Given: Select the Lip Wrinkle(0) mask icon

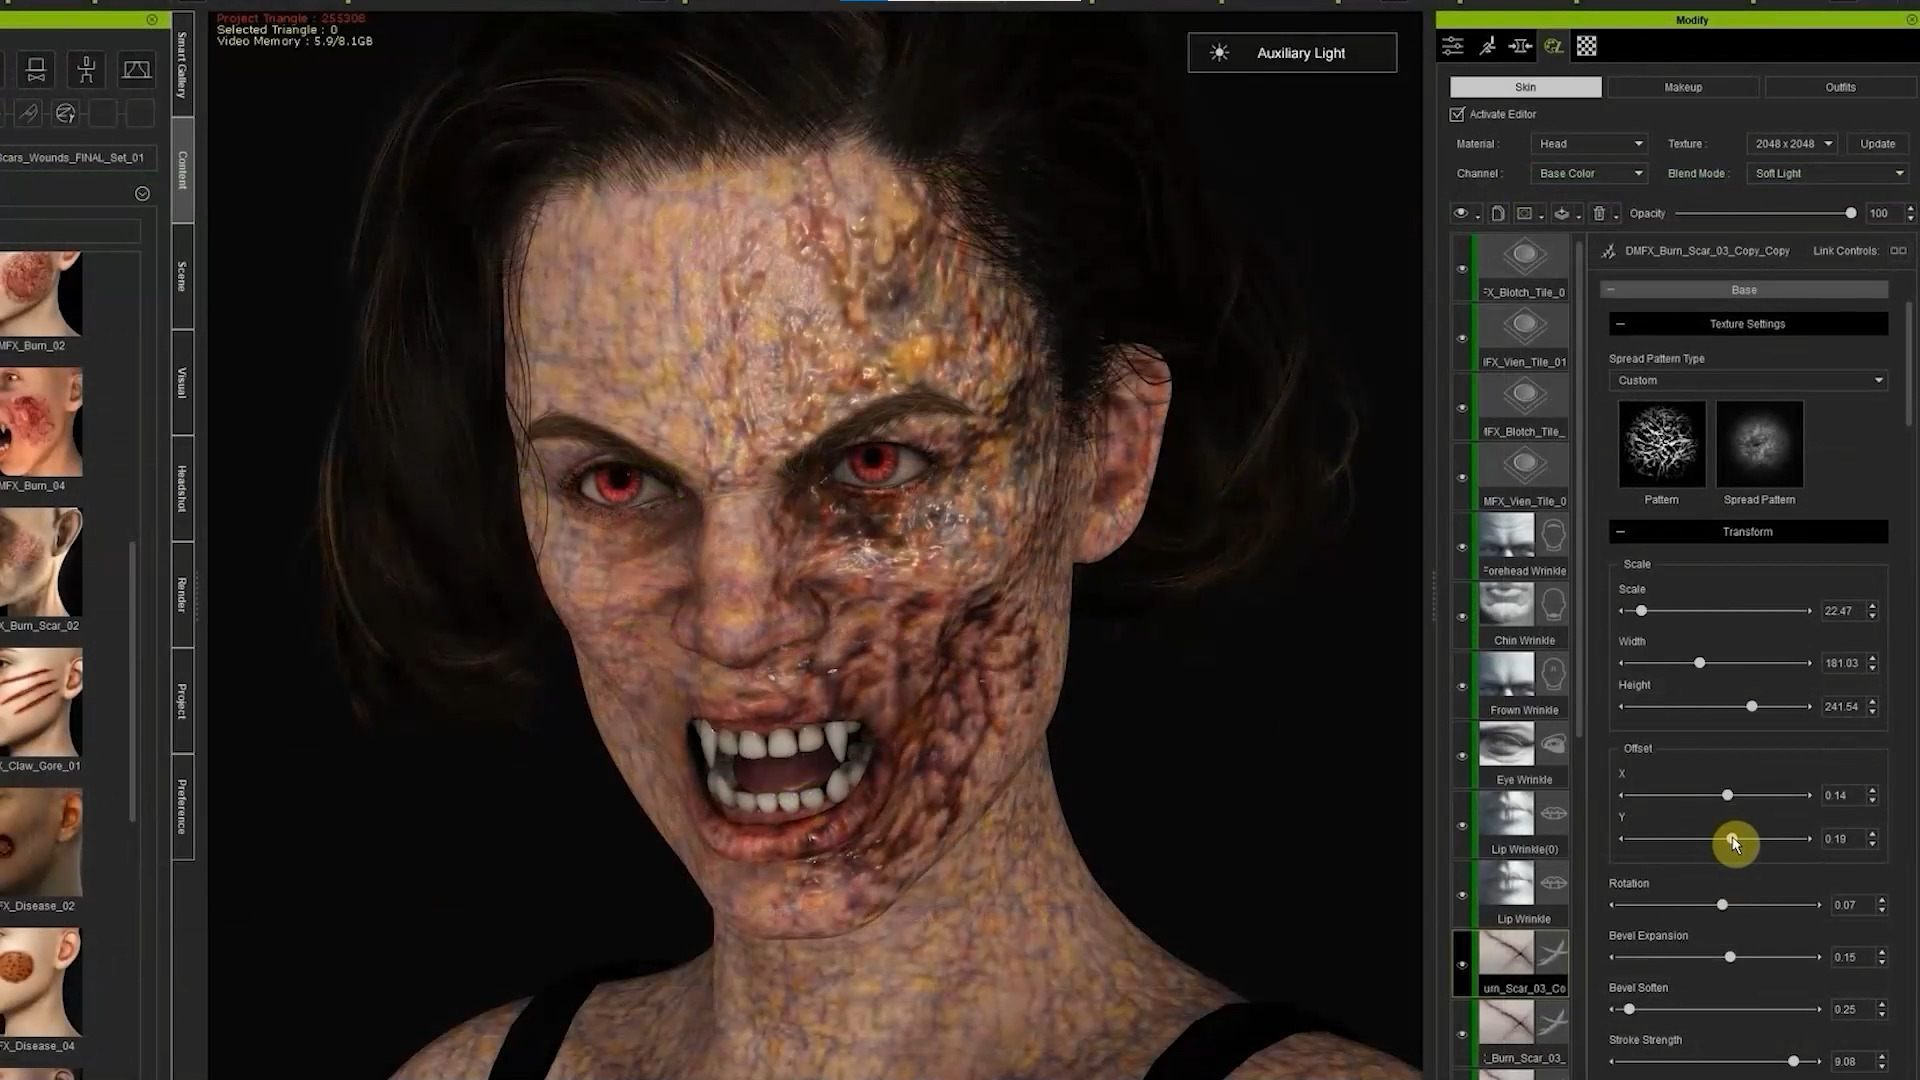Looking at the screenshot, I should (x=1553, y=814).
